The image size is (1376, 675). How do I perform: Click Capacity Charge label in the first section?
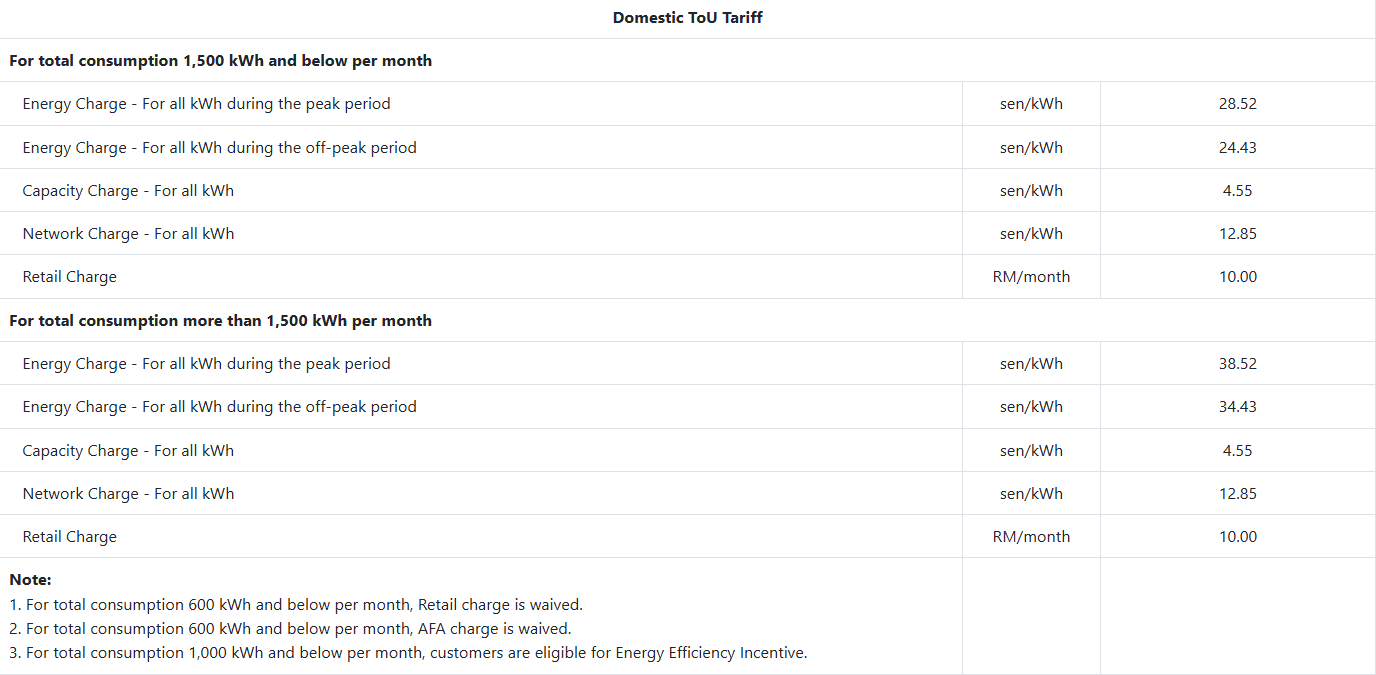[x=128, y=190]
